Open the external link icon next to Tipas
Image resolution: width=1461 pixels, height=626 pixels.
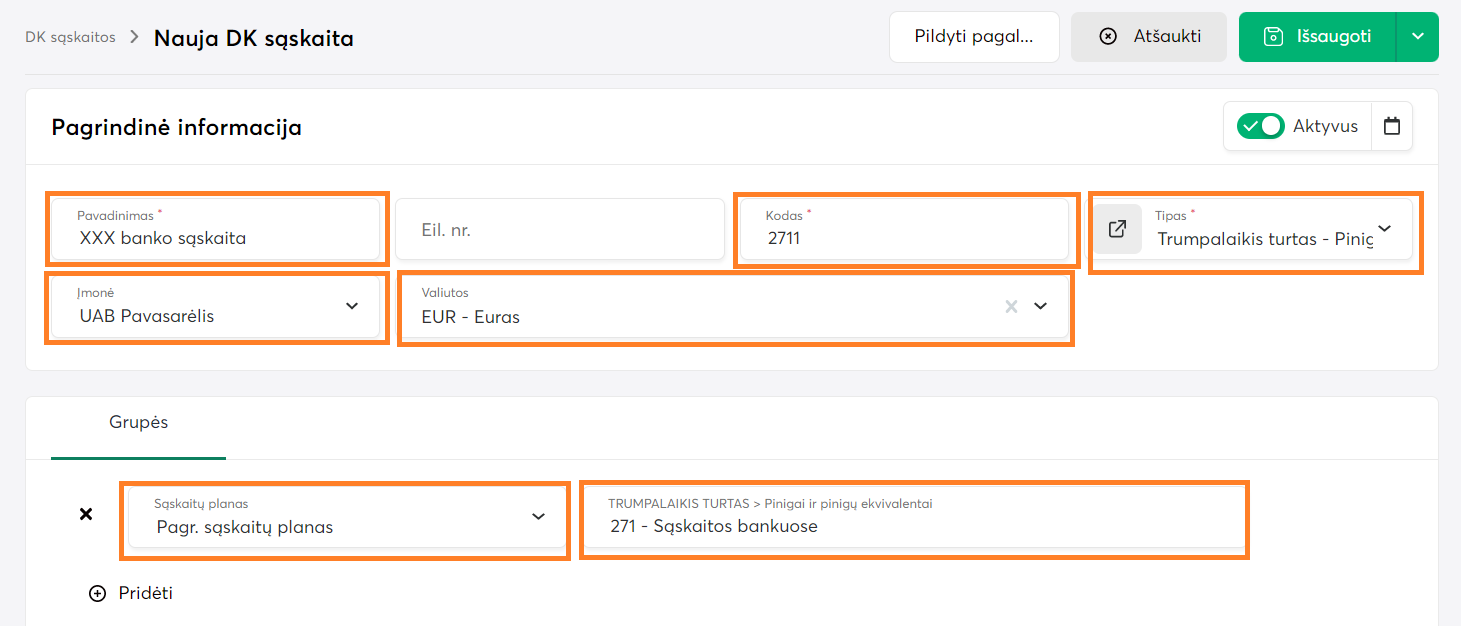tap(1117, 229)
